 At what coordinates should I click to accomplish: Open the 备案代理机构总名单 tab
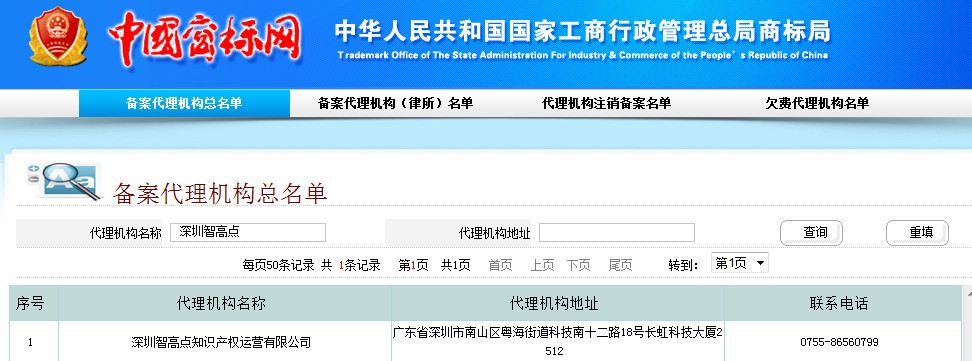(x=184, y=103)
